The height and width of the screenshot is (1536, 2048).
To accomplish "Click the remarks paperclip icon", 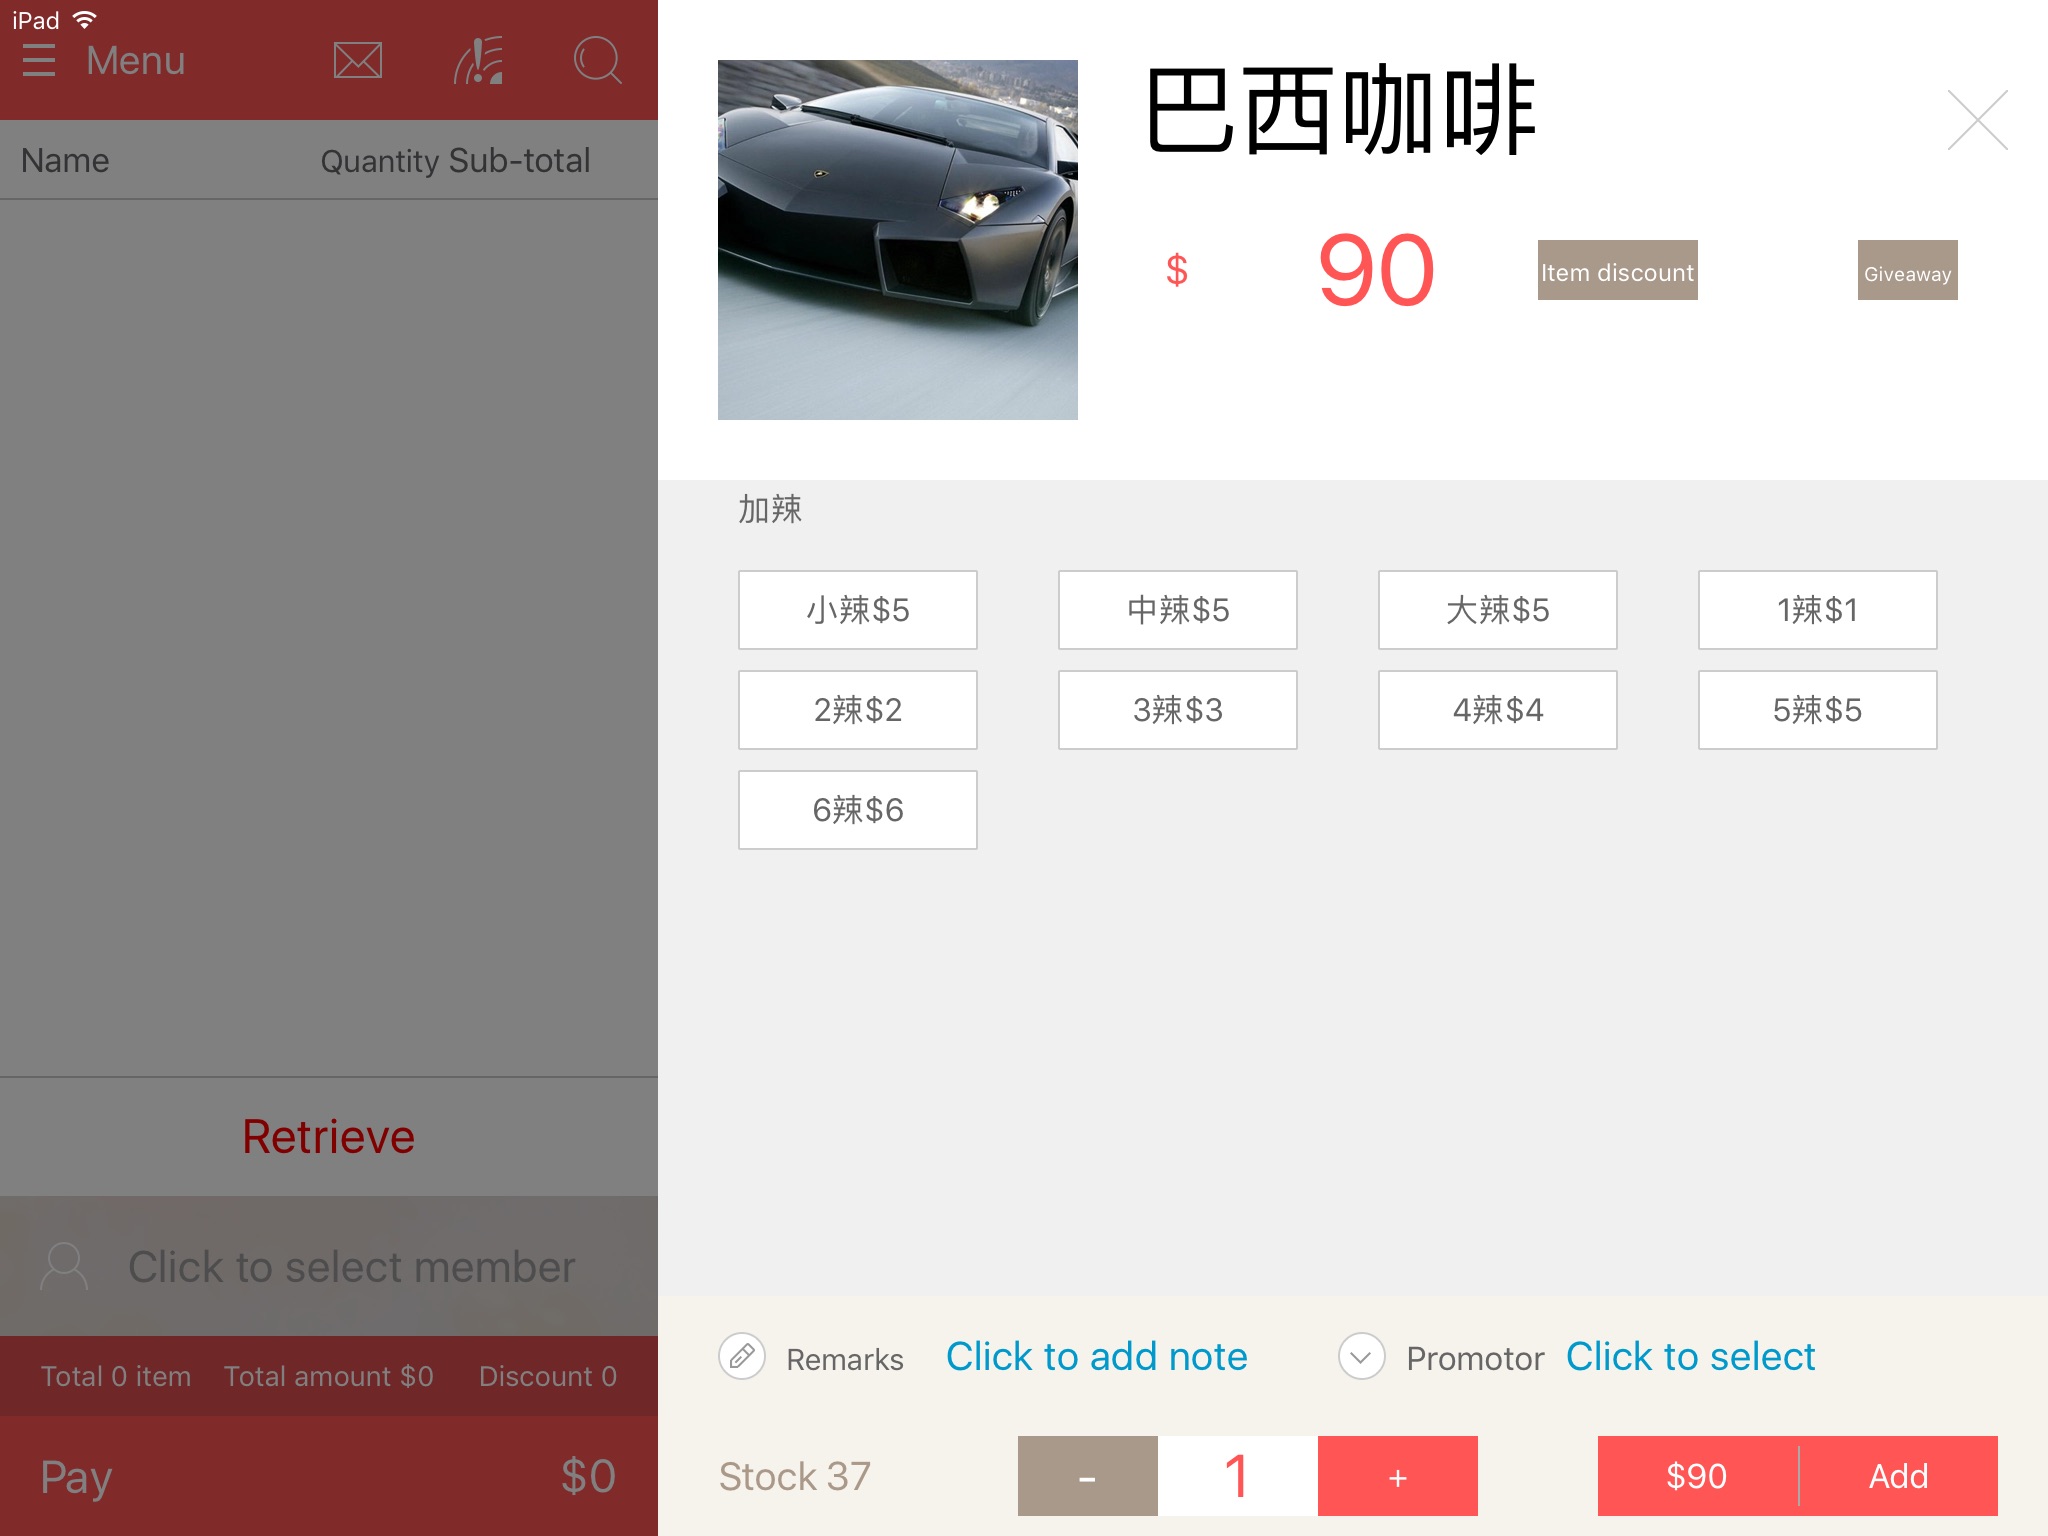I will 742,1357.
